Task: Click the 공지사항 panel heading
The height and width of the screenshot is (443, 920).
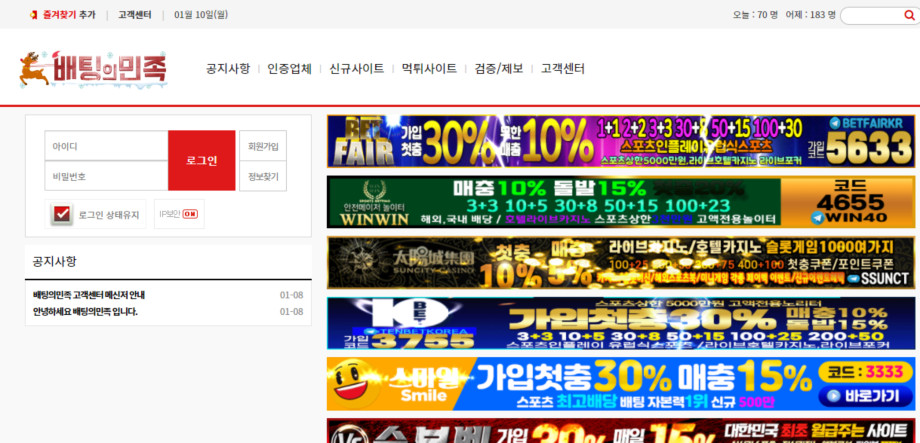Action: 55,262
